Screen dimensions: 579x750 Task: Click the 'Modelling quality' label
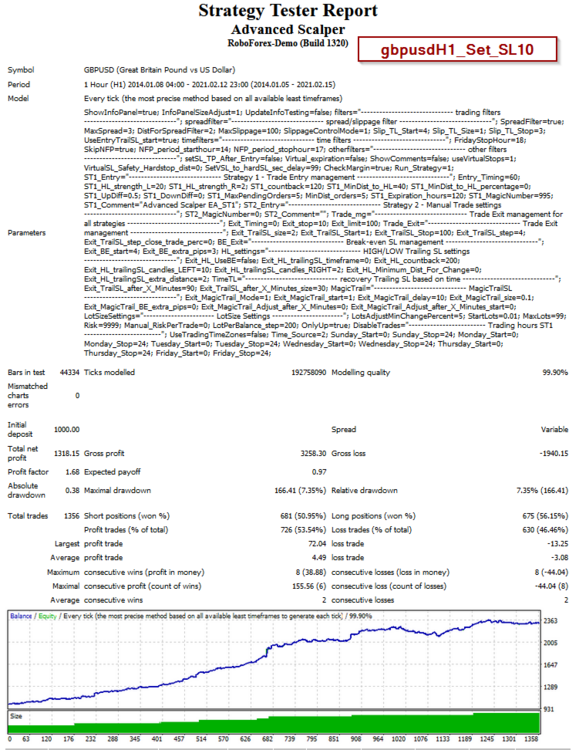click(361, 373)
